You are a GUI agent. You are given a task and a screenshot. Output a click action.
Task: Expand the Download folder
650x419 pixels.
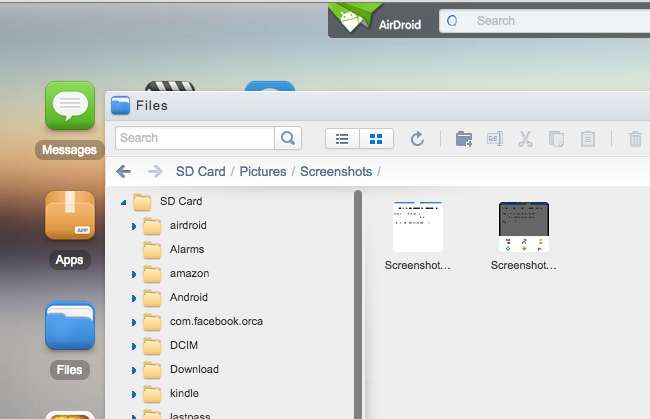tap(133, 371)
